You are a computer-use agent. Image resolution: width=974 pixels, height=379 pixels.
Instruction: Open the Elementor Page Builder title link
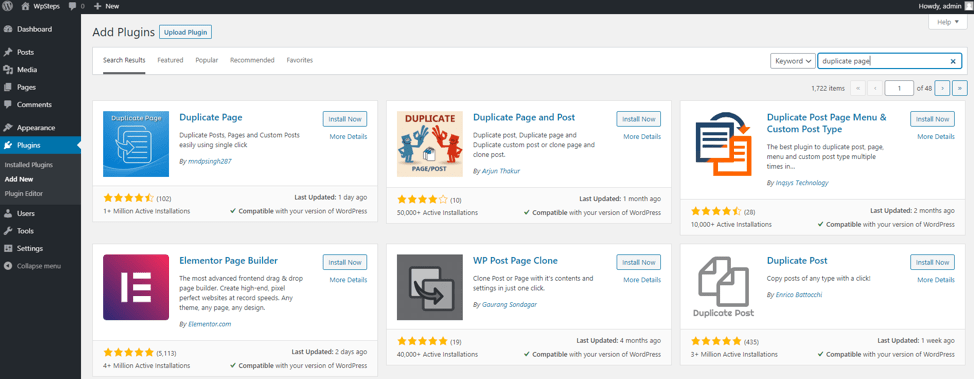click(x=228, y=261)
